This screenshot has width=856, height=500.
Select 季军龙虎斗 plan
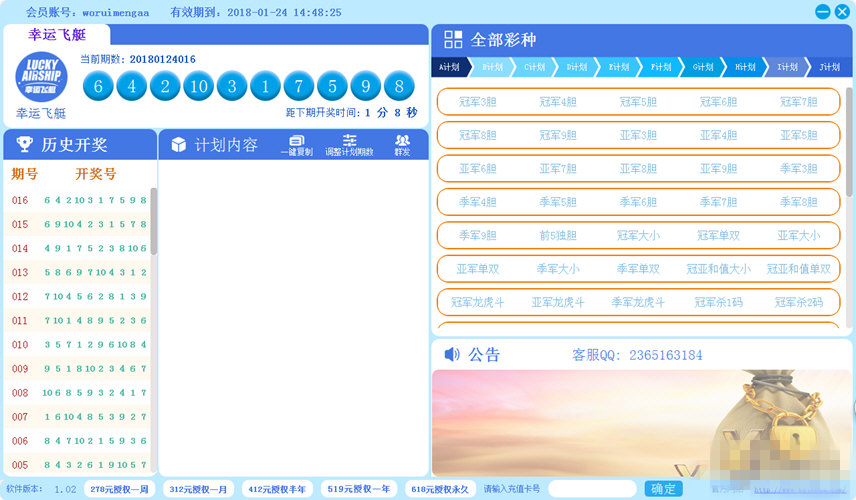click(638, 302)
